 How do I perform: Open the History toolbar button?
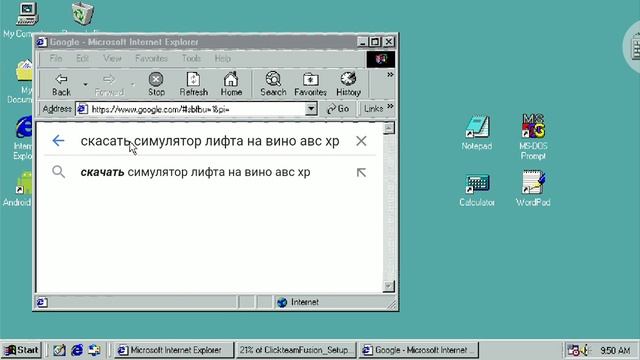tap(348, 84)
